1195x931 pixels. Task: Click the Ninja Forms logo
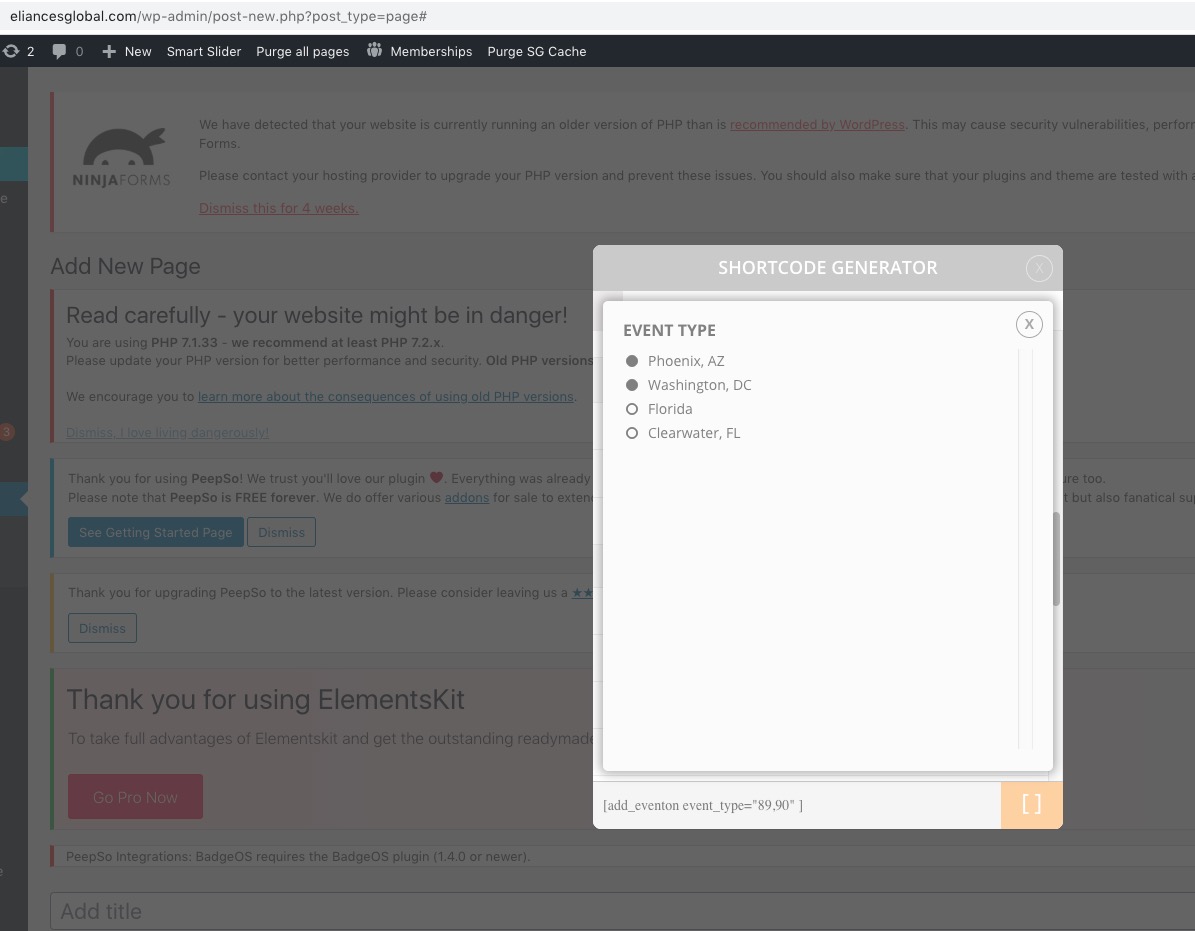pyautogui.click(x=122, y=158)
